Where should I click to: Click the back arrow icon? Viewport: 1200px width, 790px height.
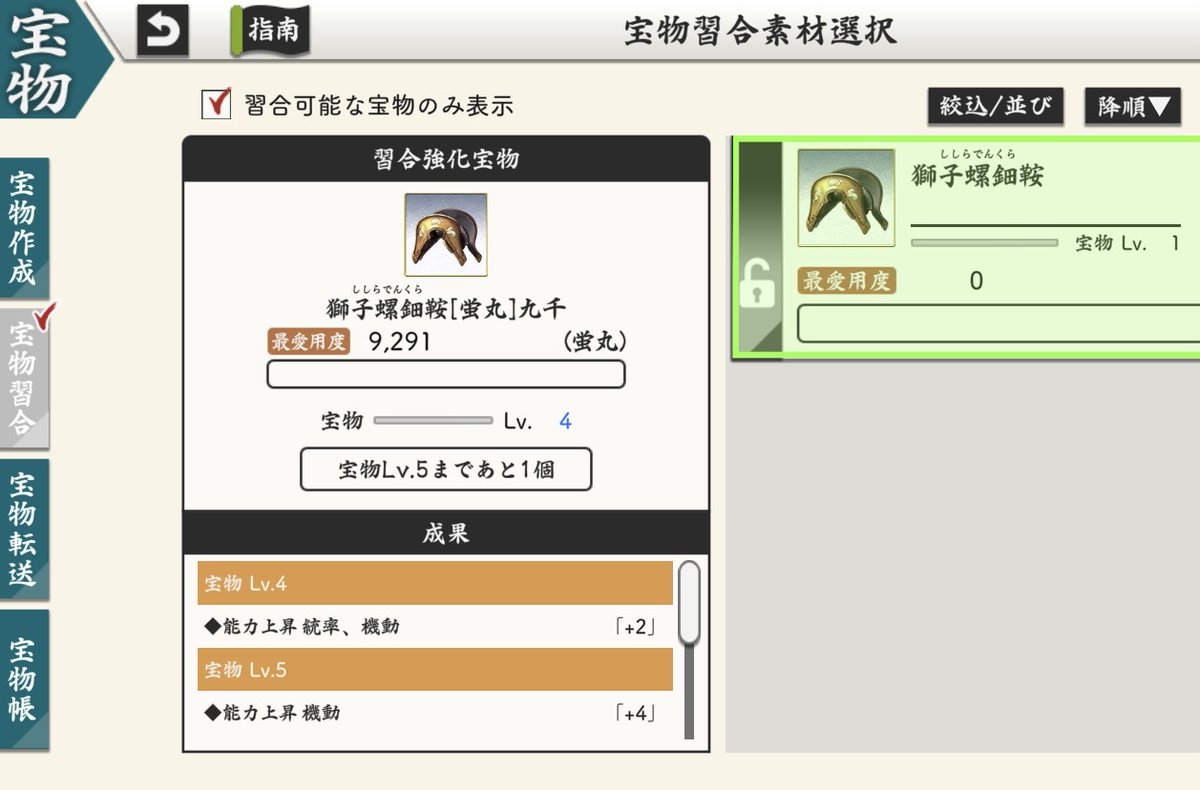point(162,32)
